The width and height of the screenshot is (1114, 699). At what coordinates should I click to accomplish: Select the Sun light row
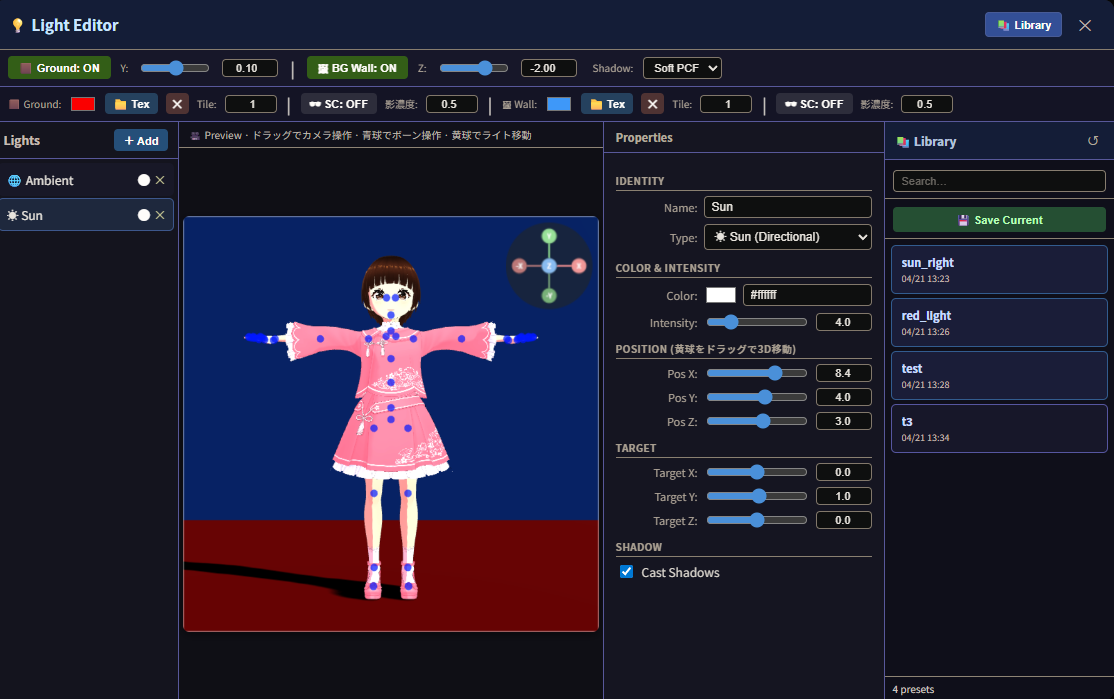click(x=87, y=215)
